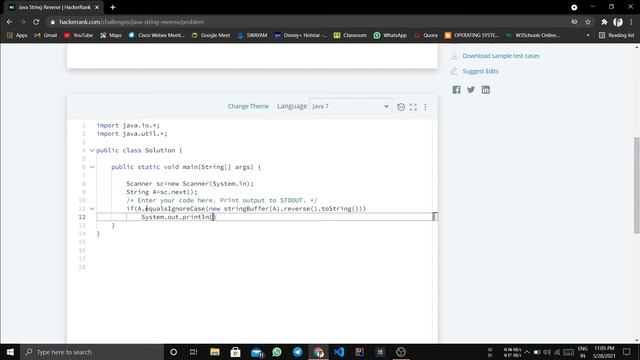Toggle the editor fullscreen icon
The image size is (640, 360).
tap(413, 107)
